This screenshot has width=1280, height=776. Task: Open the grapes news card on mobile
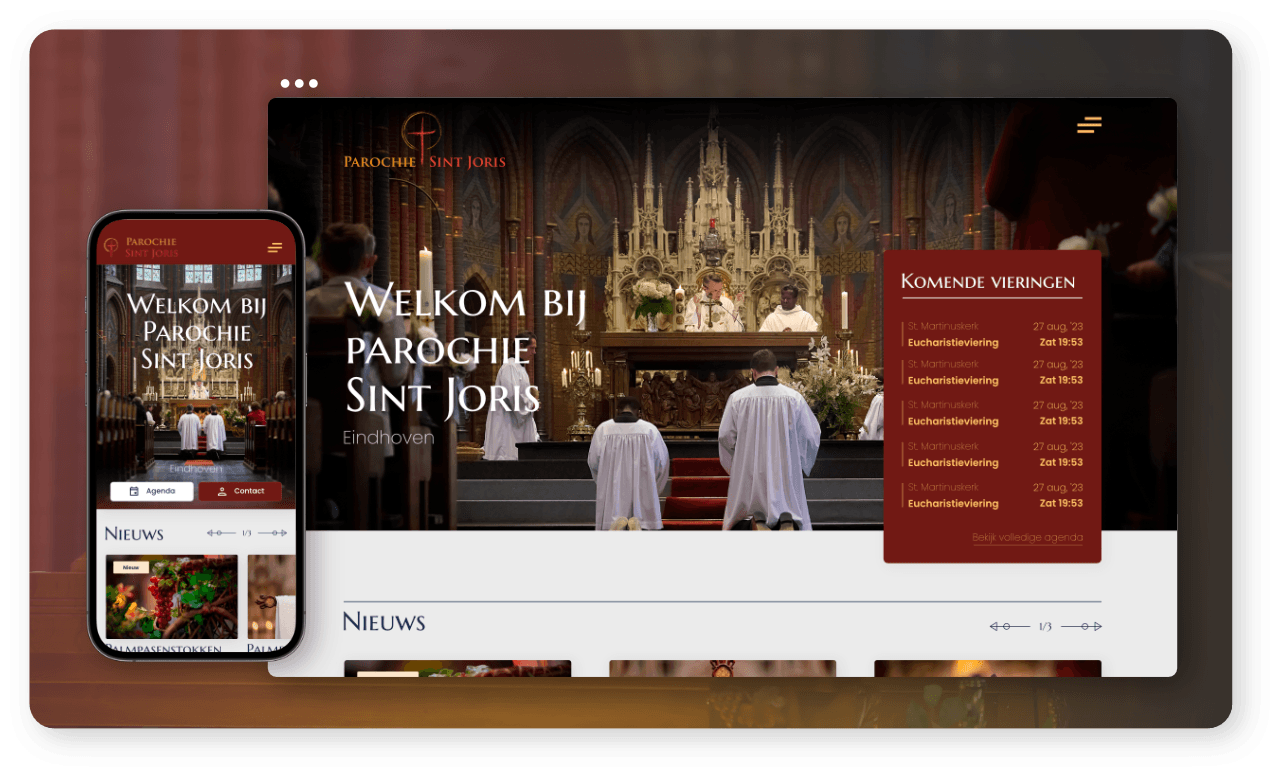click(x=172, y=597)
